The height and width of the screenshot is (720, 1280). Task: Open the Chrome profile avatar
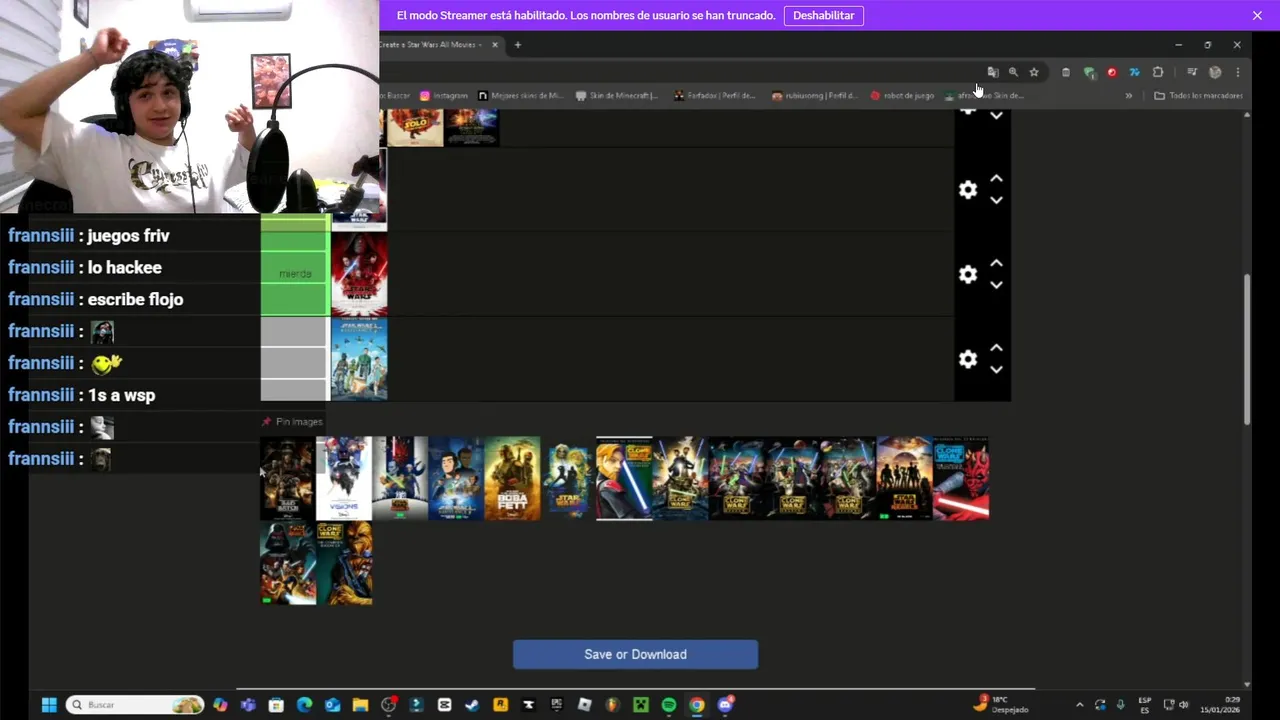(1215, 72)
